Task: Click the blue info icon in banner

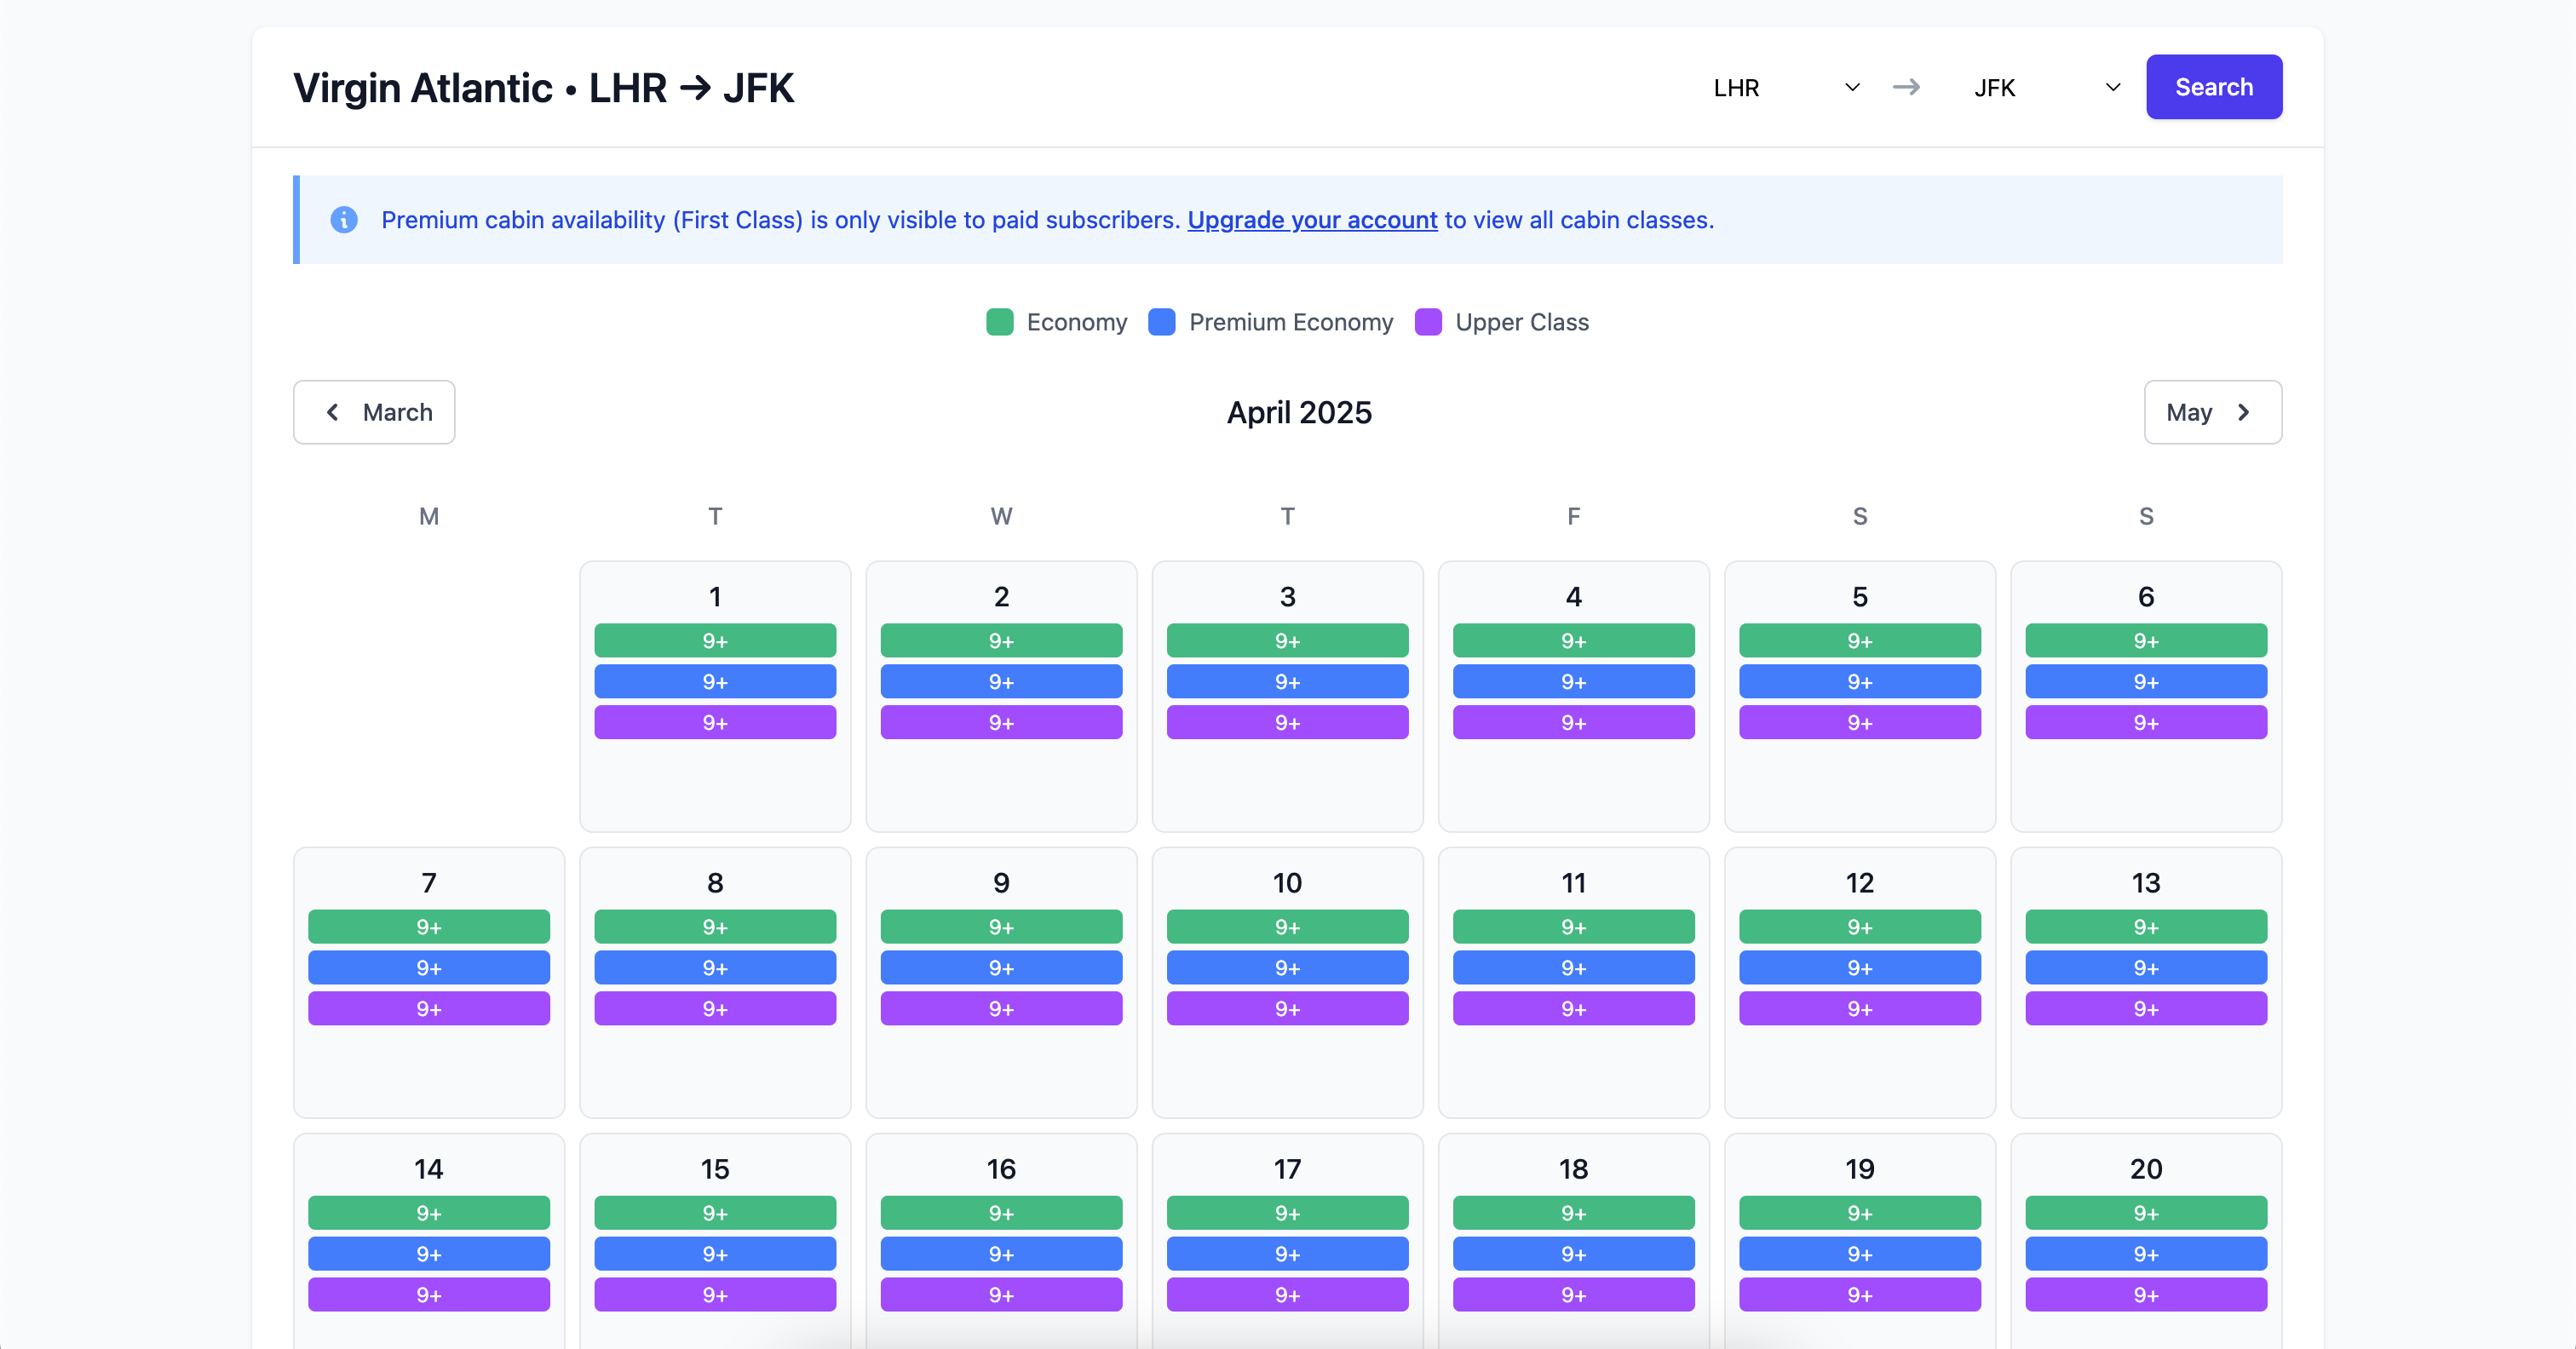Action: 344,220
